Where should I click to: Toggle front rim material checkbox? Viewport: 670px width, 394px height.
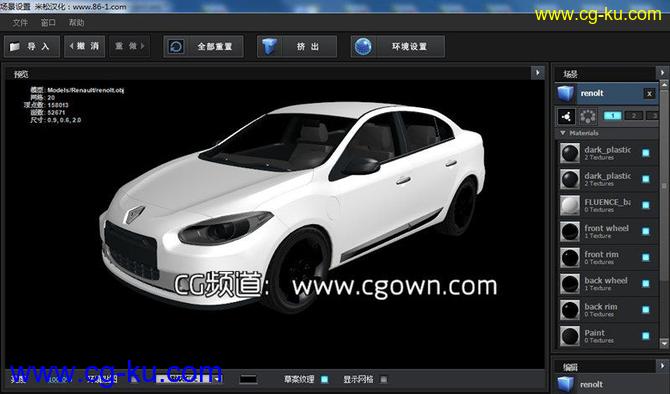pyautogui.click(x=646, y=257)
